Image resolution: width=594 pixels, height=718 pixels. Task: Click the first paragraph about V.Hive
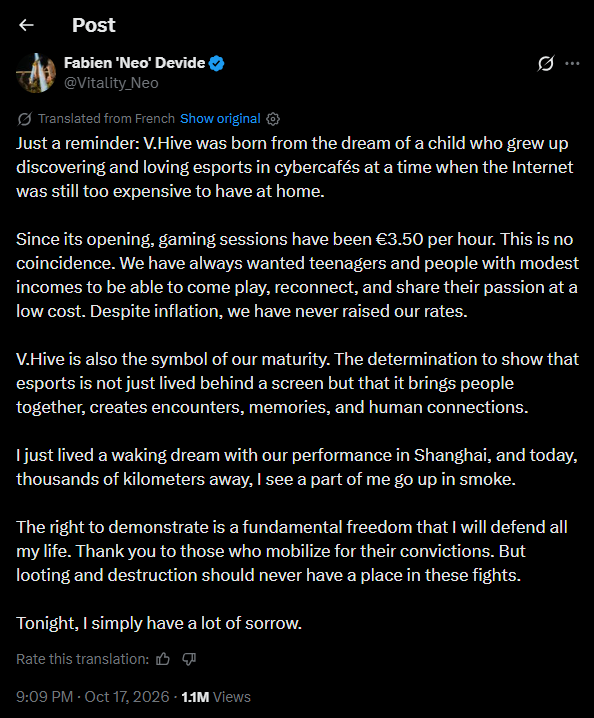[294, 167]
